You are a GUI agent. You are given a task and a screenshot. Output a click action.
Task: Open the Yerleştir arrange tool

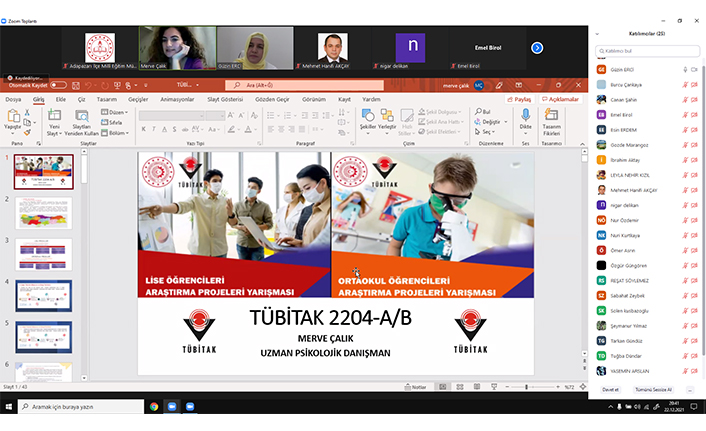pos(388,119)
